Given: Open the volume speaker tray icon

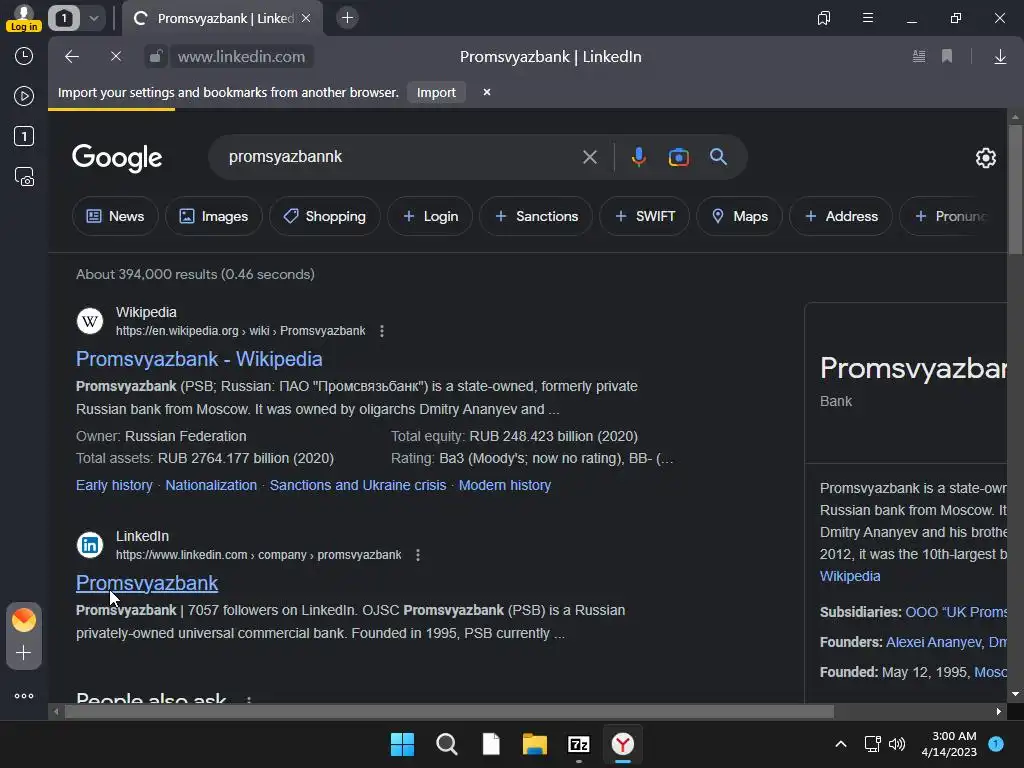Looking at the screenshot, I should point(897,744).
